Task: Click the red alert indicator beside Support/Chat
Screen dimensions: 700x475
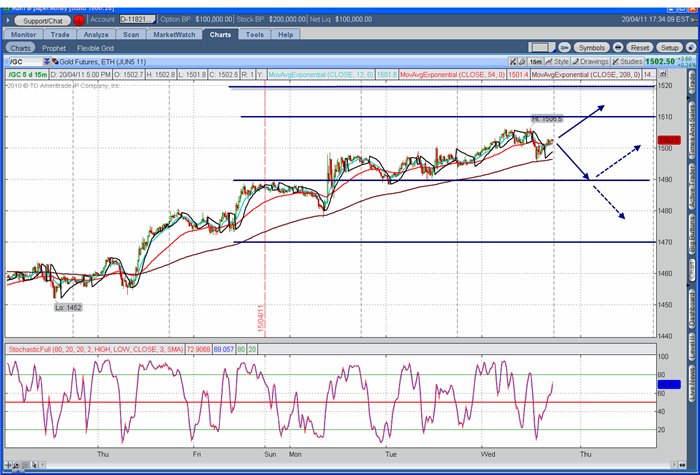Action: [x=79, y=20]
